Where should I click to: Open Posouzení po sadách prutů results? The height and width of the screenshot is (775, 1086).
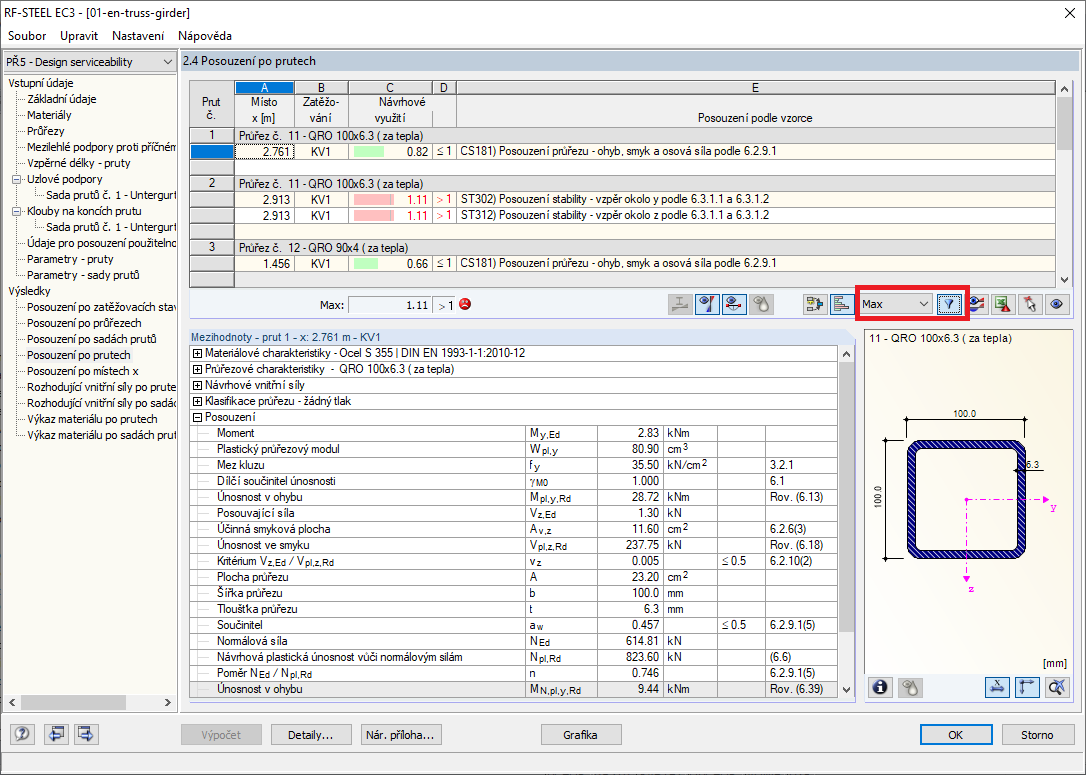(91, 339)
